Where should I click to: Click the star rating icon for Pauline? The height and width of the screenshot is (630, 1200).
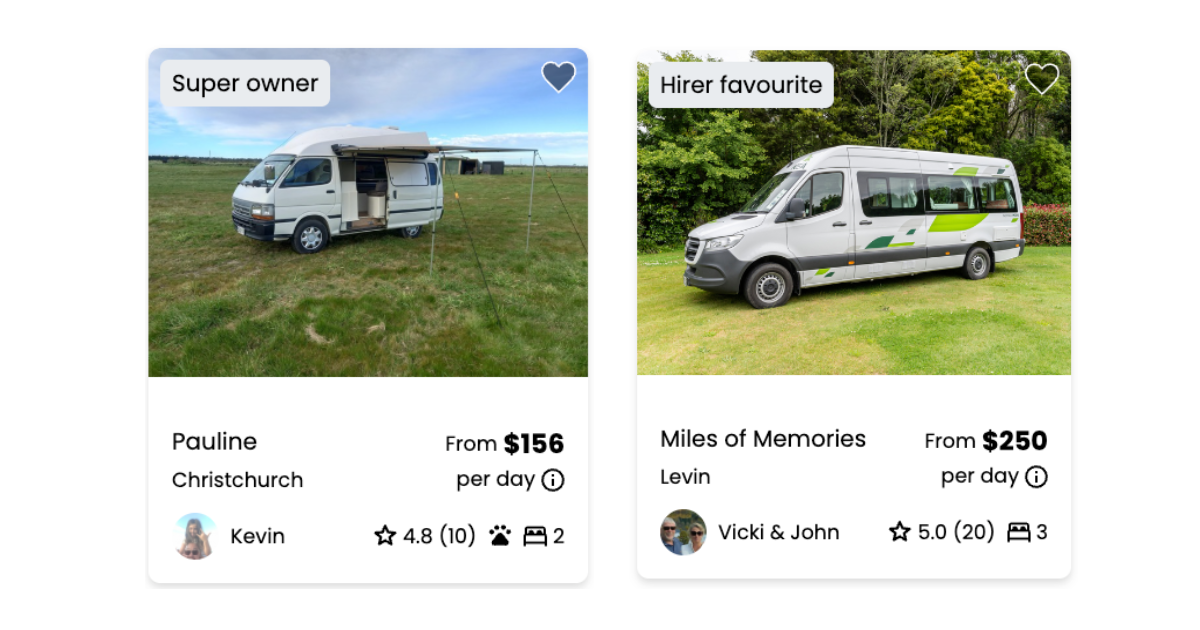pos(385,536)
